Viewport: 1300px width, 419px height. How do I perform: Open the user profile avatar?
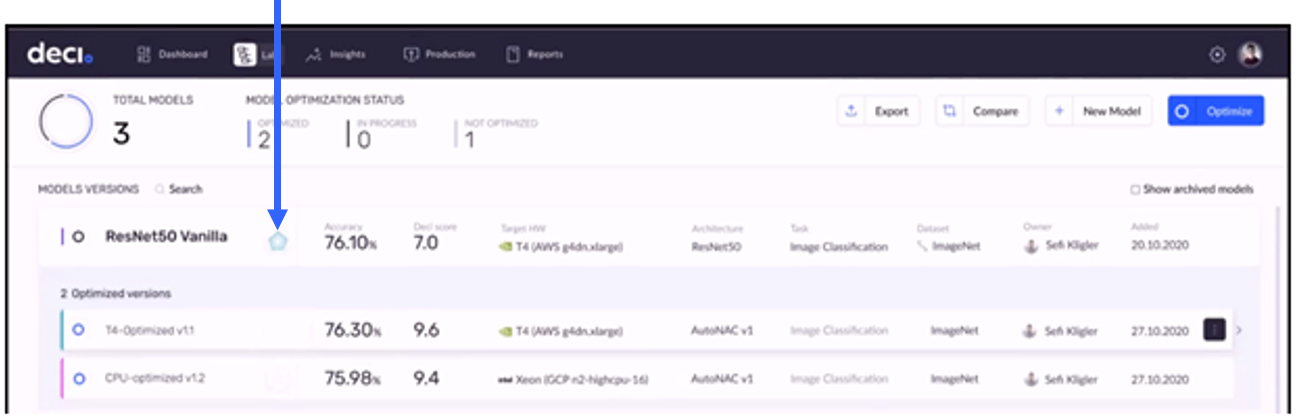point(1250,55)
